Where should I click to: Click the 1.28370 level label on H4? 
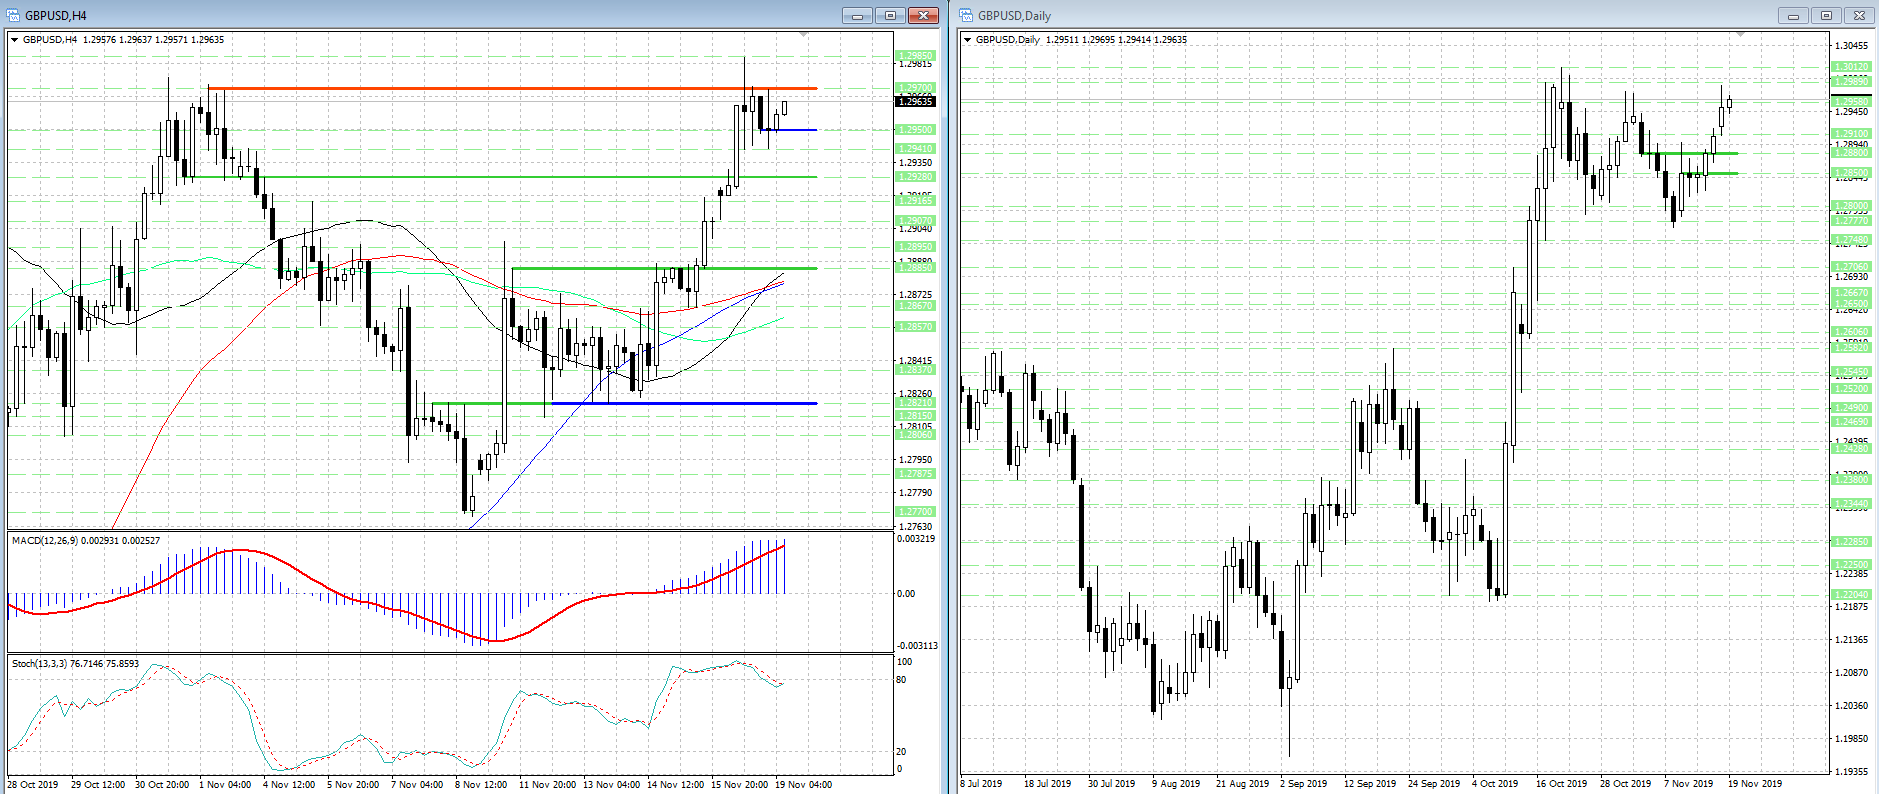(915, 370)
